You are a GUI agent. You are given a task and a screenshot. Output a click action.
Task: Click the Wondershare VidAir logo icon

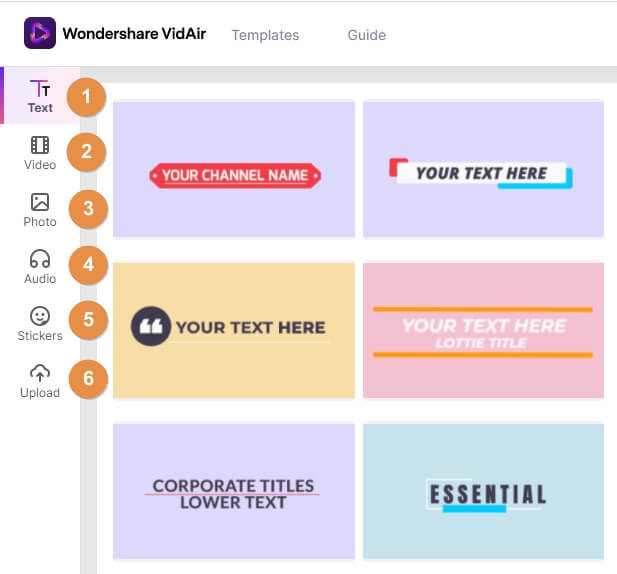tap(40, 33)
